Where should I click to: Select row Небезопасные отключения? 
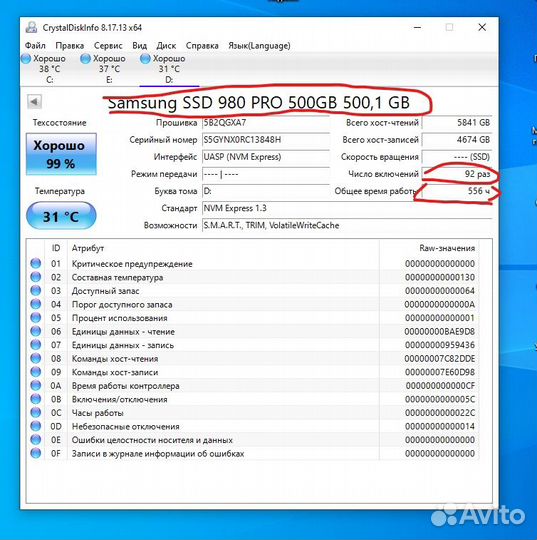click(253, 426)
